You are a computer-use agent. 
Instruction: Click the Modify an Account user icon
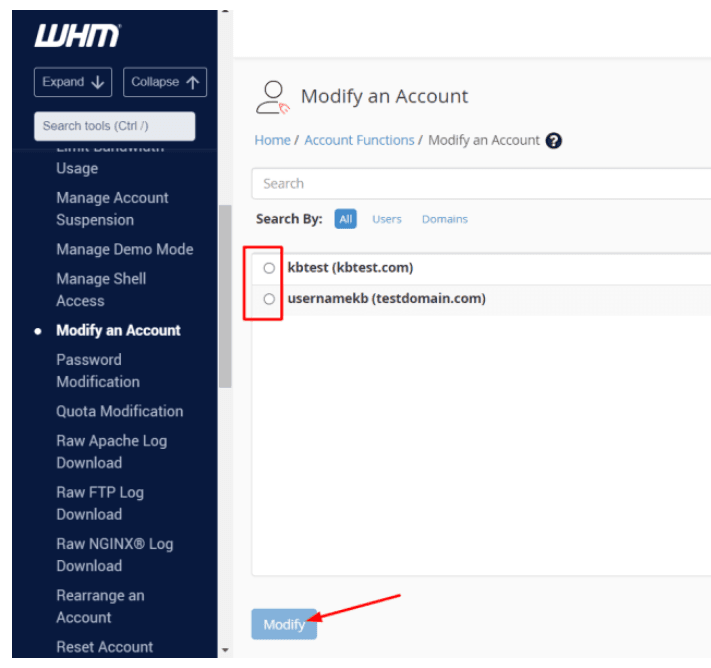click(x=272, y=97)
